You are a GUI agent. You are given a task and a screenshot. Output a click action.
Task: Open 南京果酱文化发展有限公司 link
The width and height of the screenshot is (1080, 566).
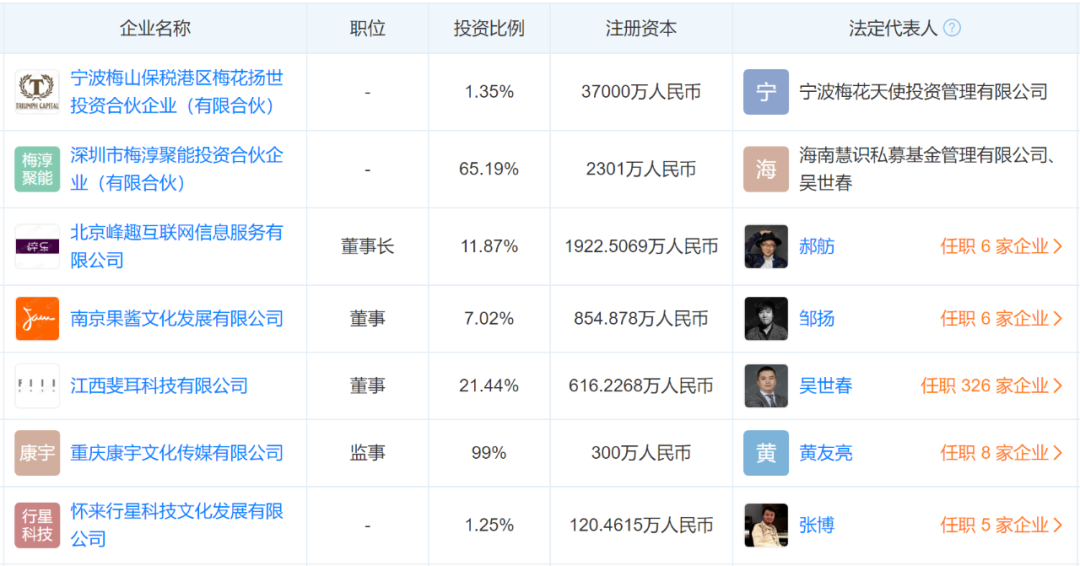(x=177, y=319)
